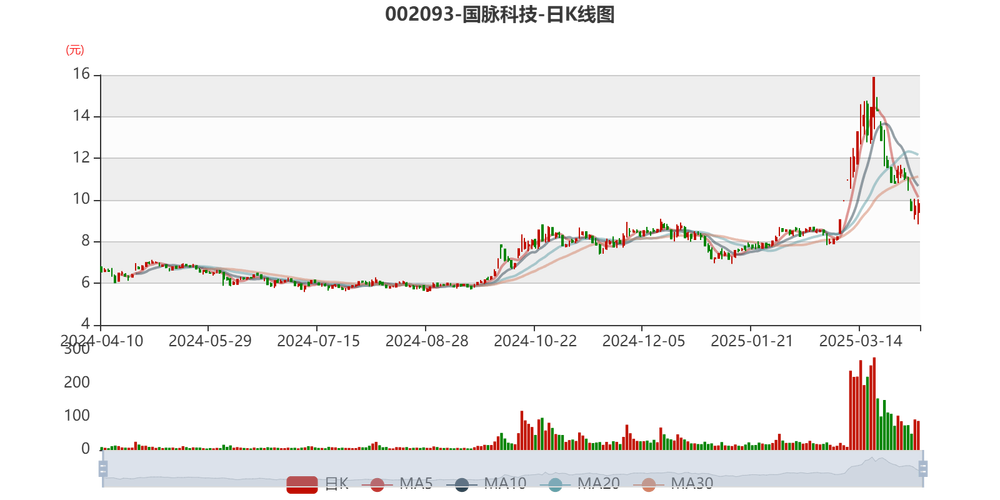Click the 2025-03-14 date axis label

860,341
